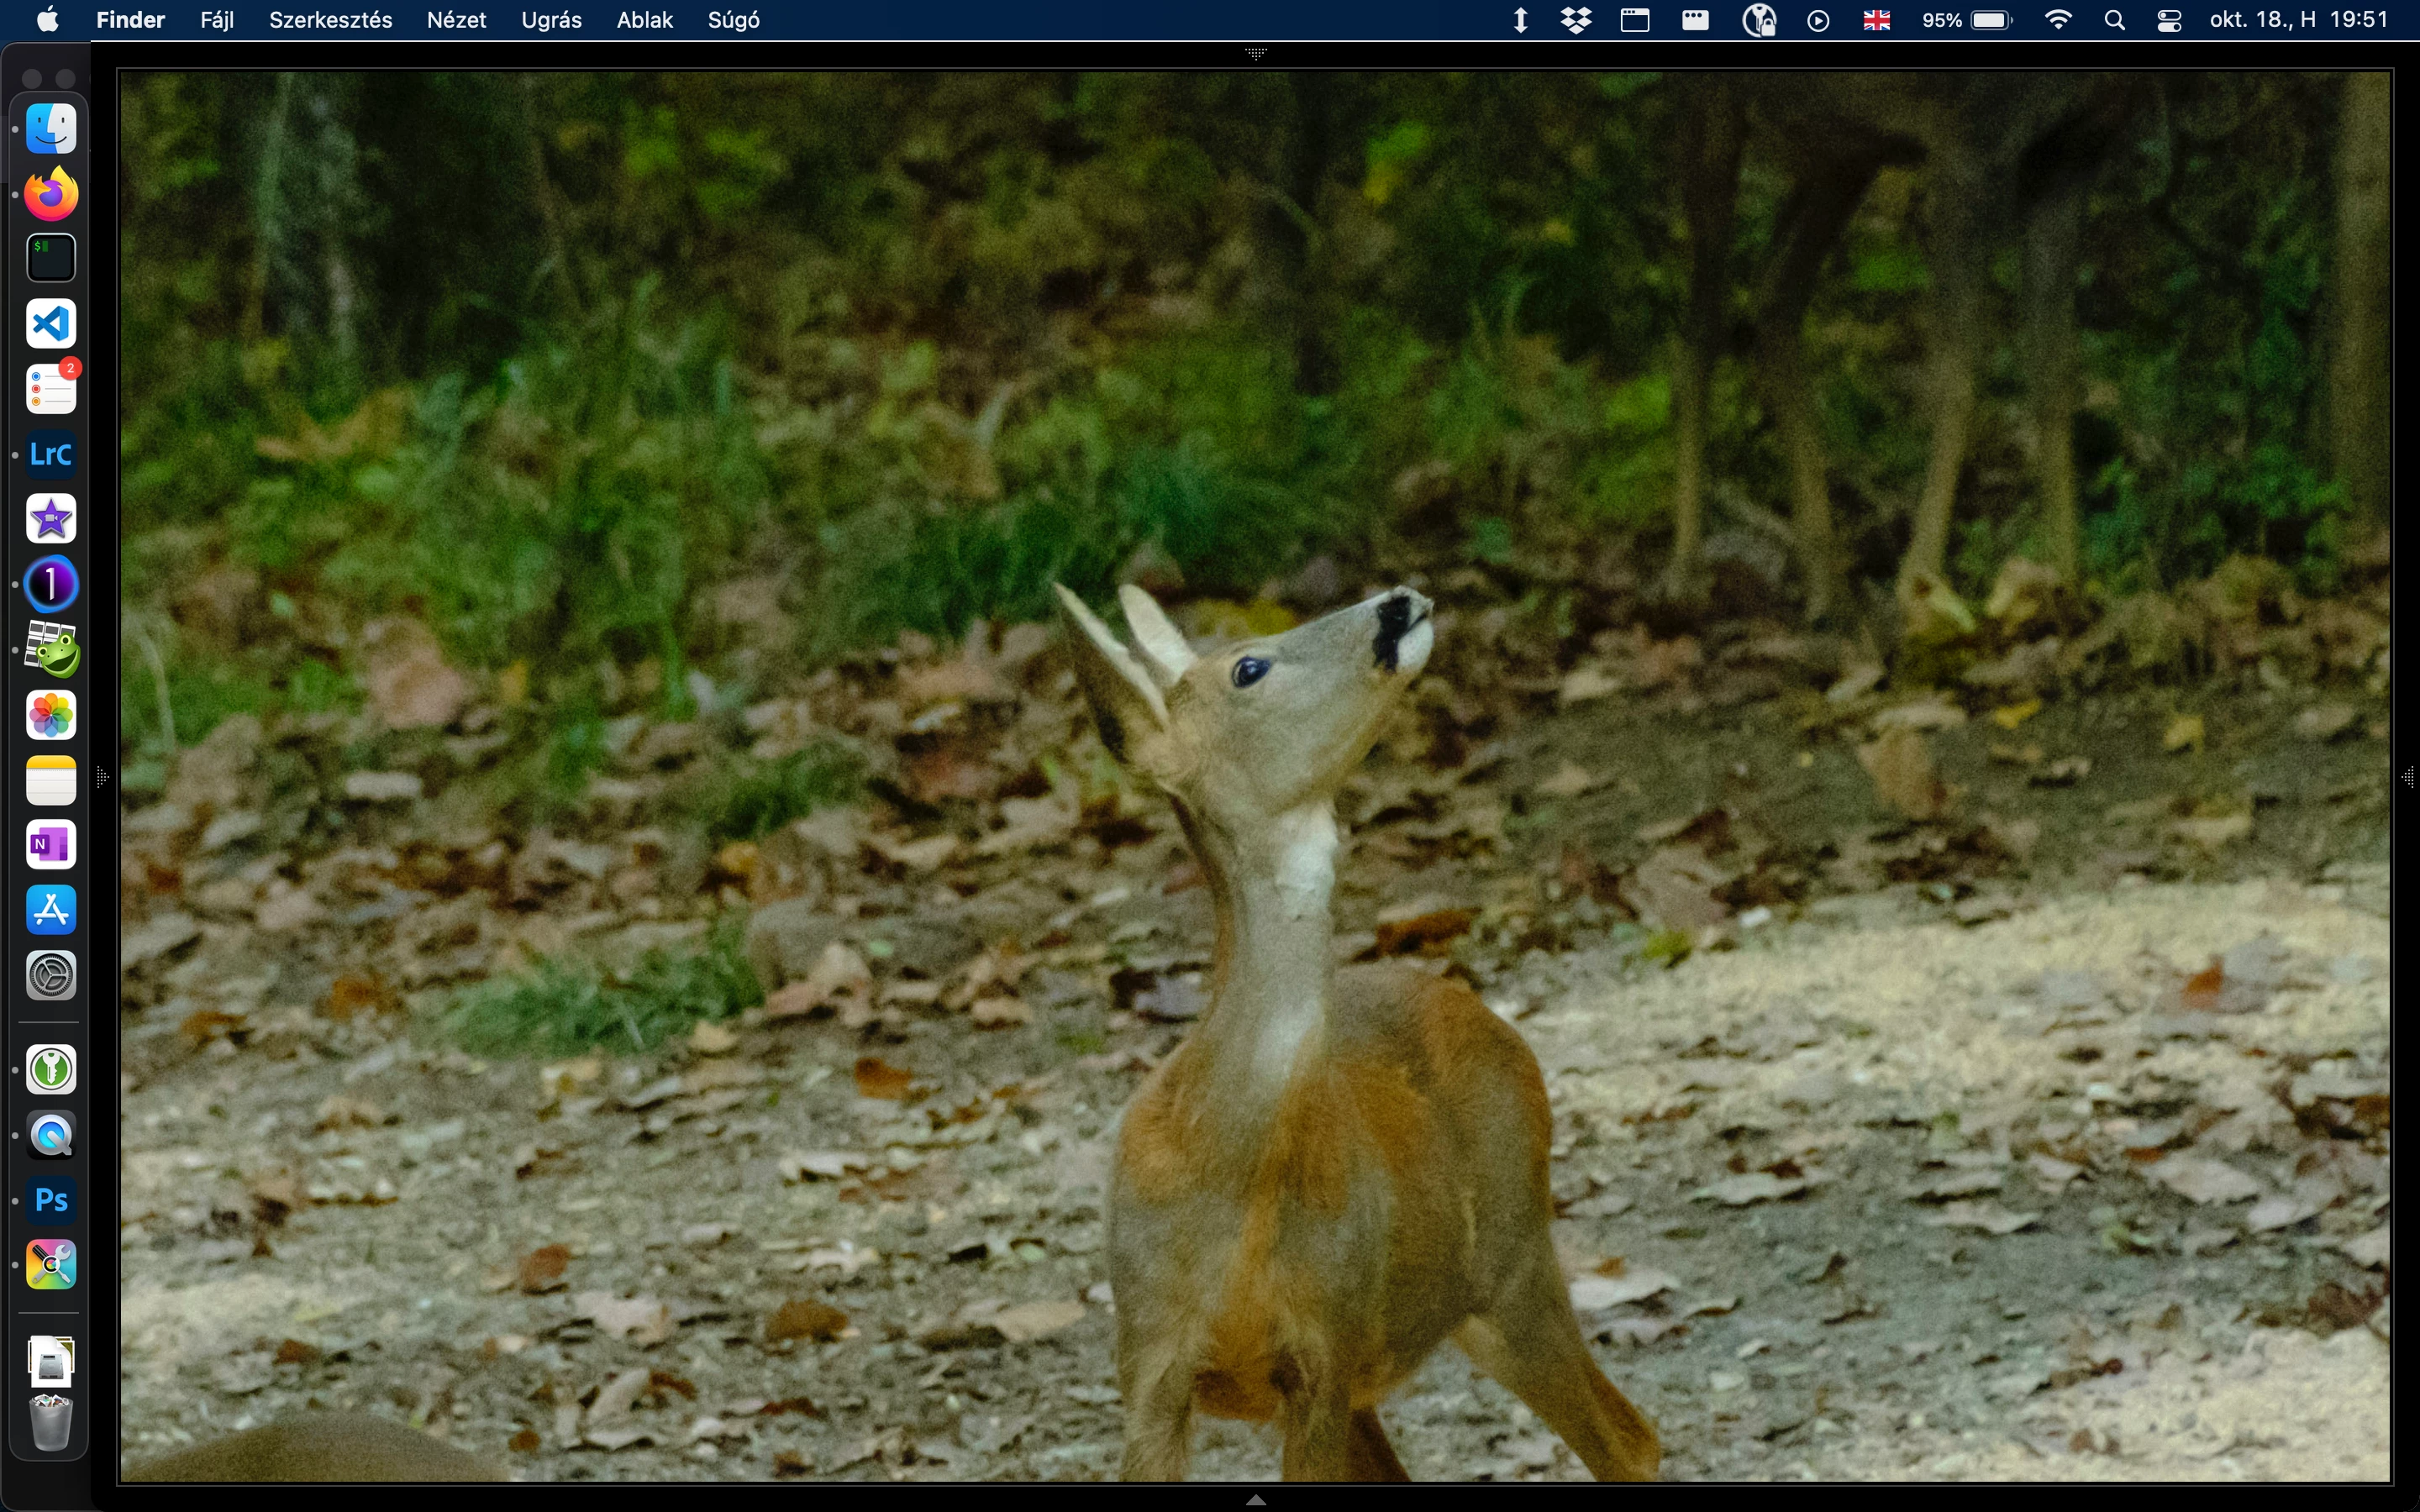Viewport: 2420px width, 1512px height.
Task: Launch Photoshop from the Dock
Action: (x=51, y=1200)
